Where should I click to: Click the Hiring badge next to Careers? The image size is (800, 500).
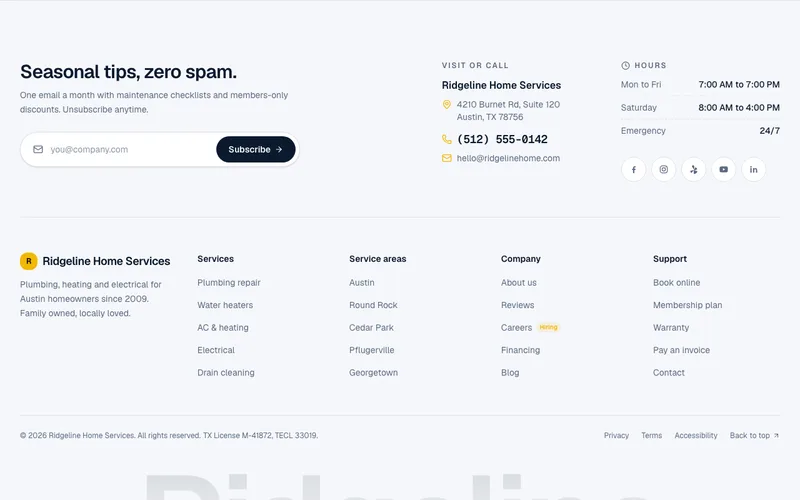548,328
